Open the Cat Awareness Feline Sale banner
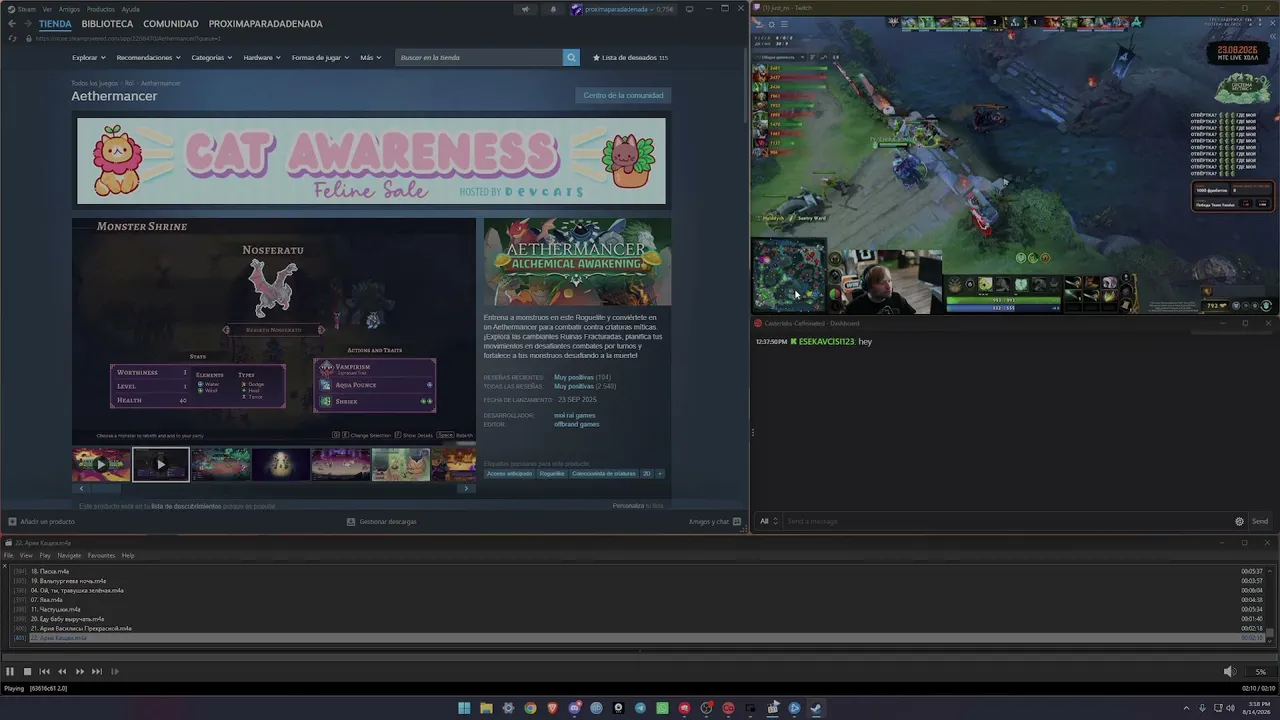 (371, 161)
